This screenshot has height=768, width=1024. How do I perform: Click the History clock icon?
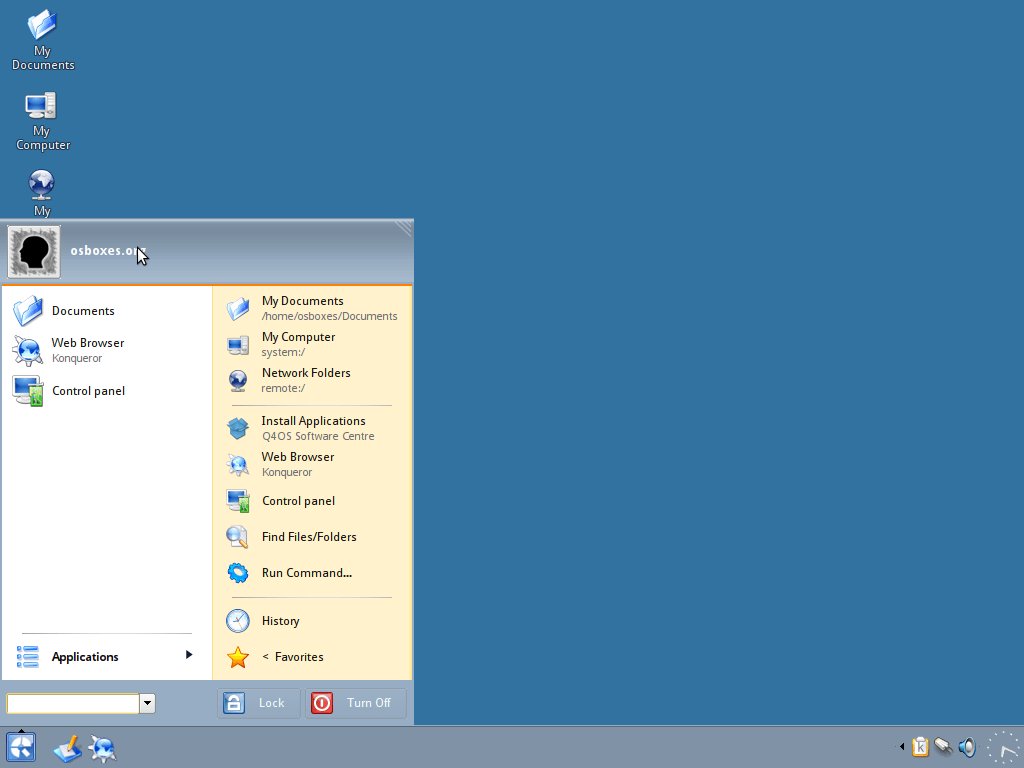(238, 621)
